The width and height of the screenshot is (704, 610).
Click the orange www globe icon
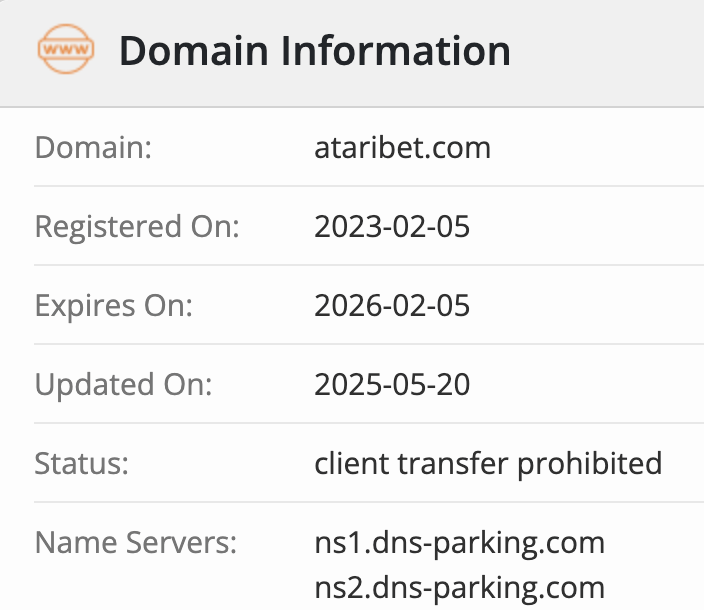[x=66, y=49]
